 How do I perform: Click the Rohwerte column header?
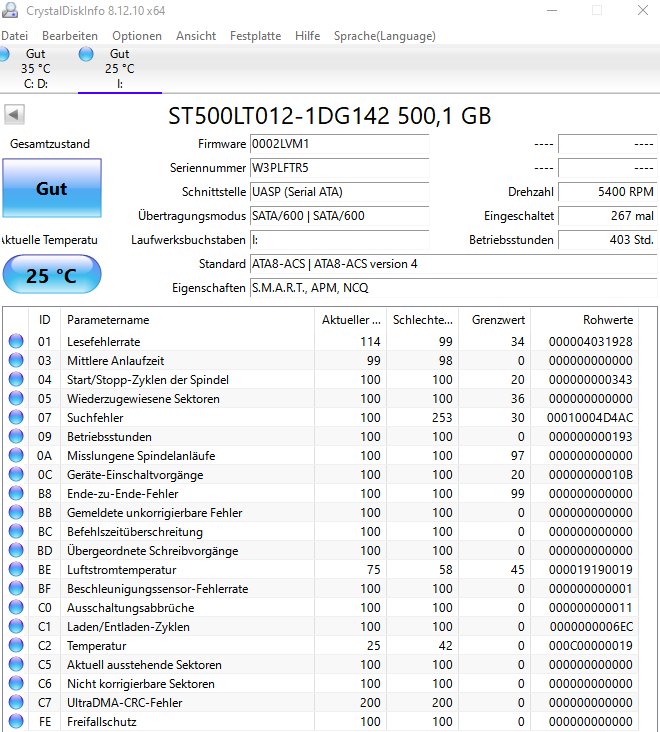[585, 320]
